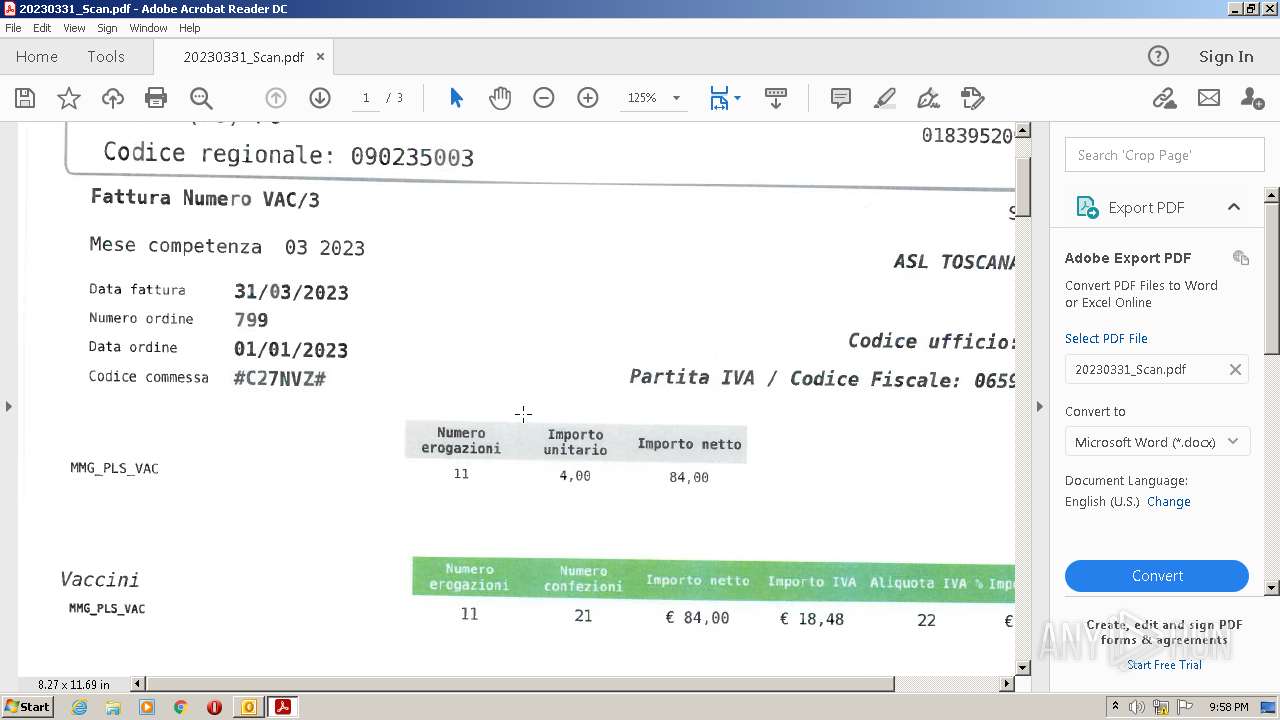Add a sticky note comment

coord(841,98)
